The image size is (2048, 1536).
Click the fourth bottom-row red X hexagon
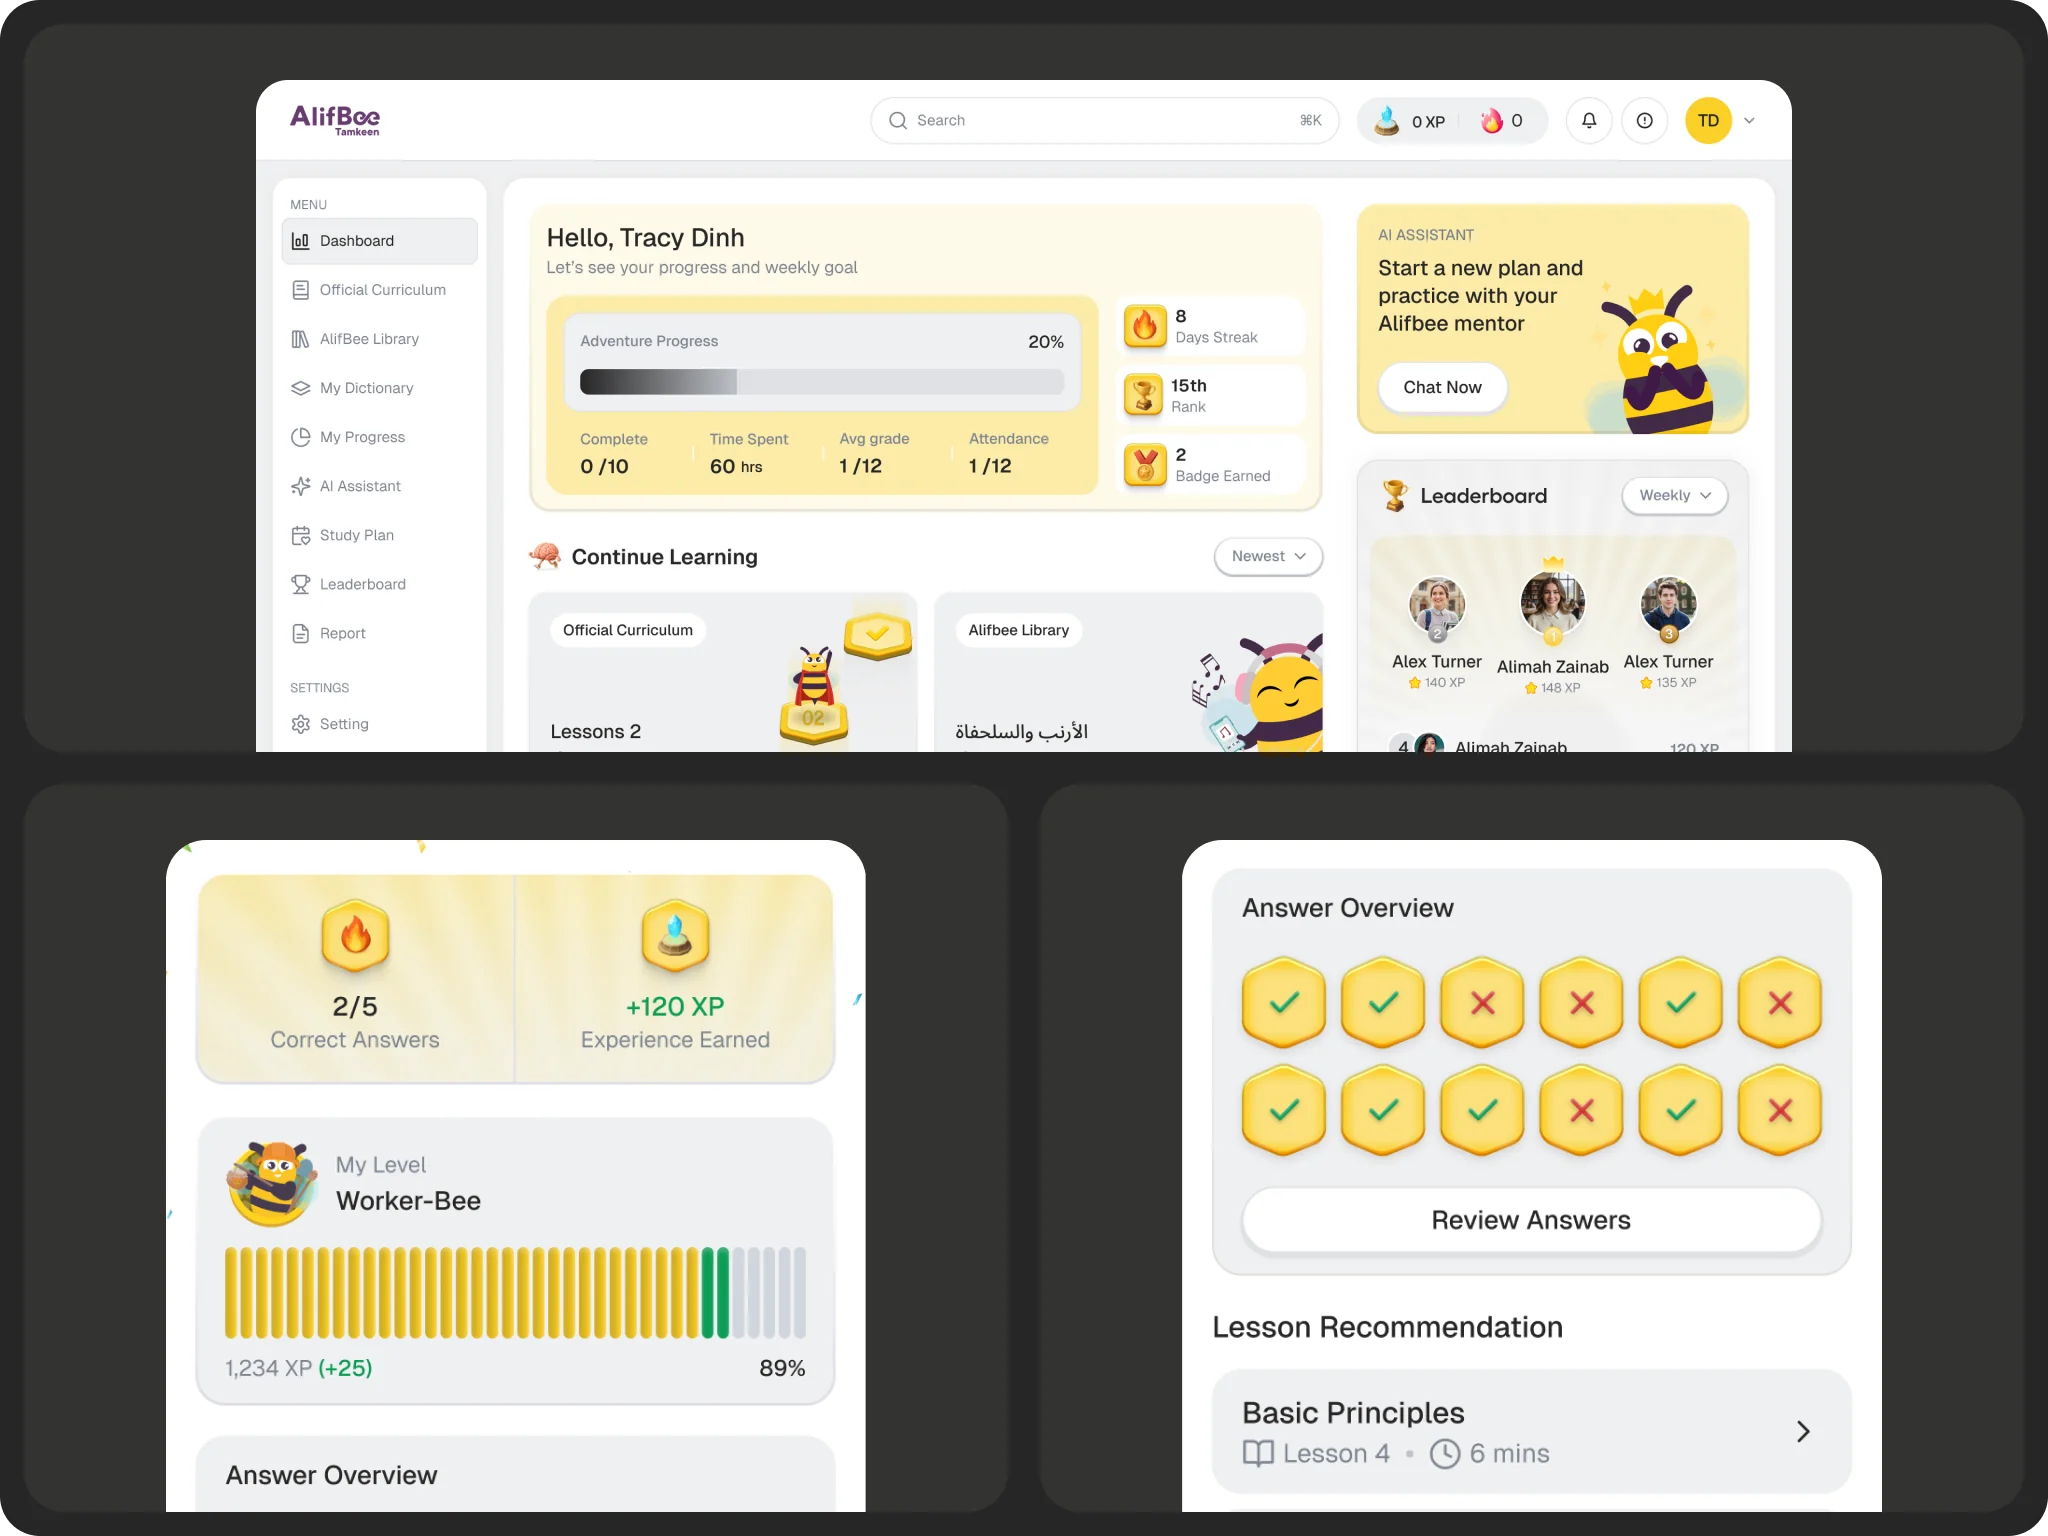tap(1581, 1110)
